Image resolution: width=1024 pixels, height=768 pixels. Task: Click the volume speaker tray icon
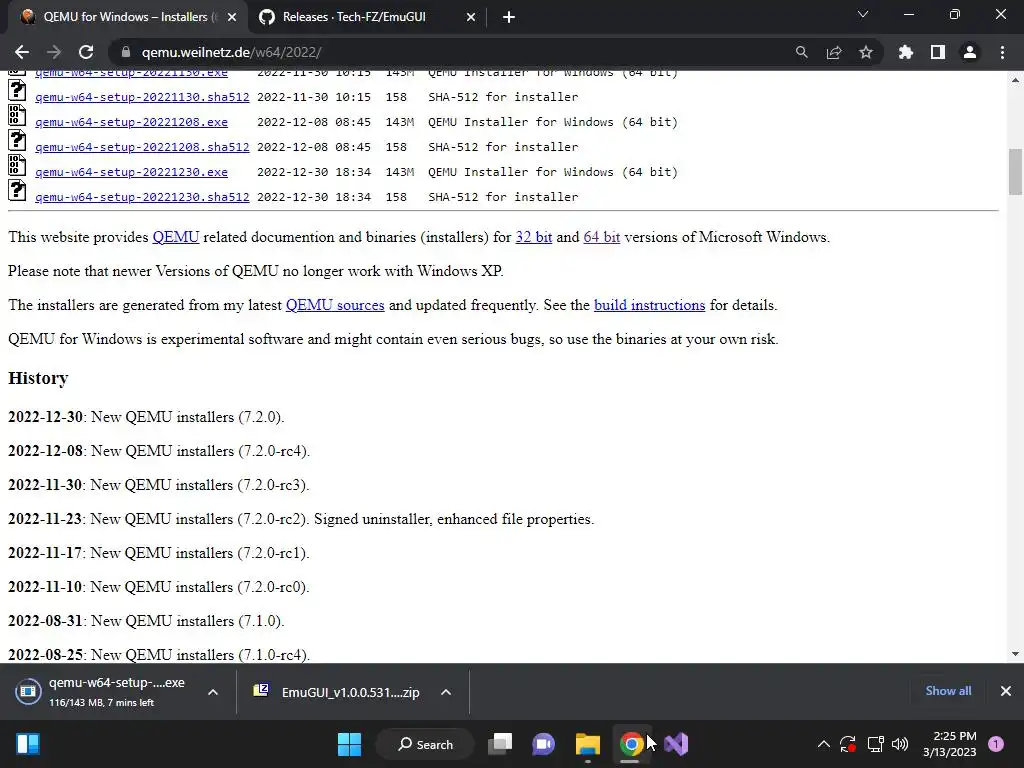coord(900,744)
